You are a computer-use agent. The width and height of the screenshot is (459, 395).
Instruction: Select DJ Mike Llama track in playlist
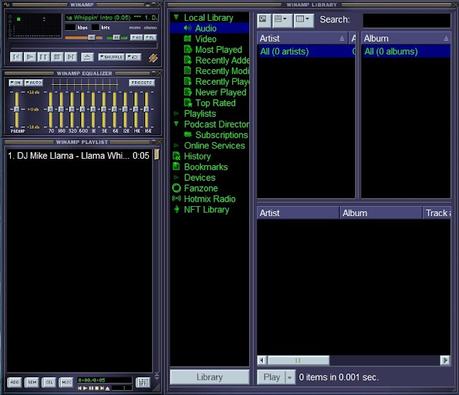[x=79, y=156]
